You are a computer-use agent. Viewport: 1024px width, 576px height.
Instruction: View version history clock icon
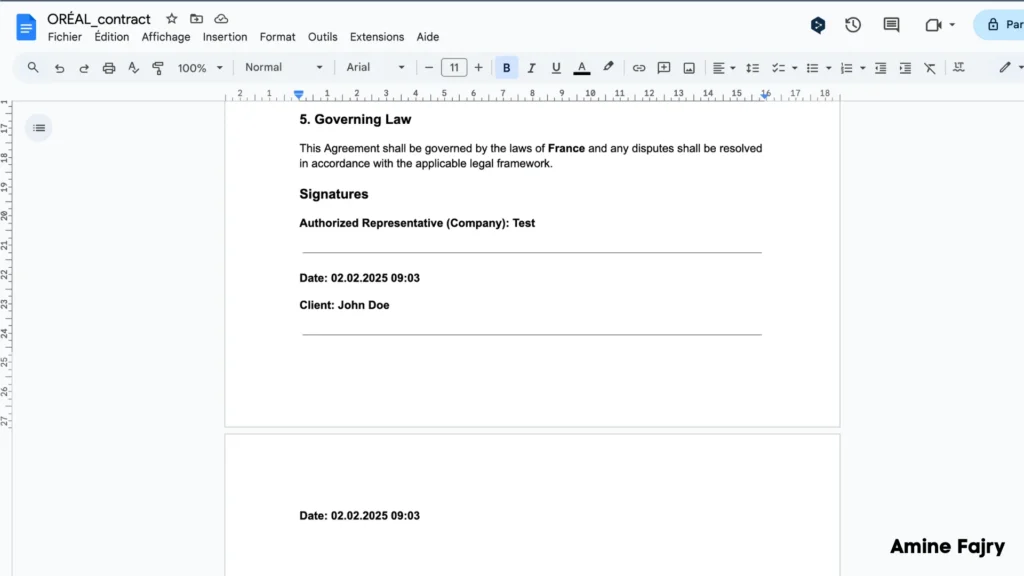coord(853,25)
